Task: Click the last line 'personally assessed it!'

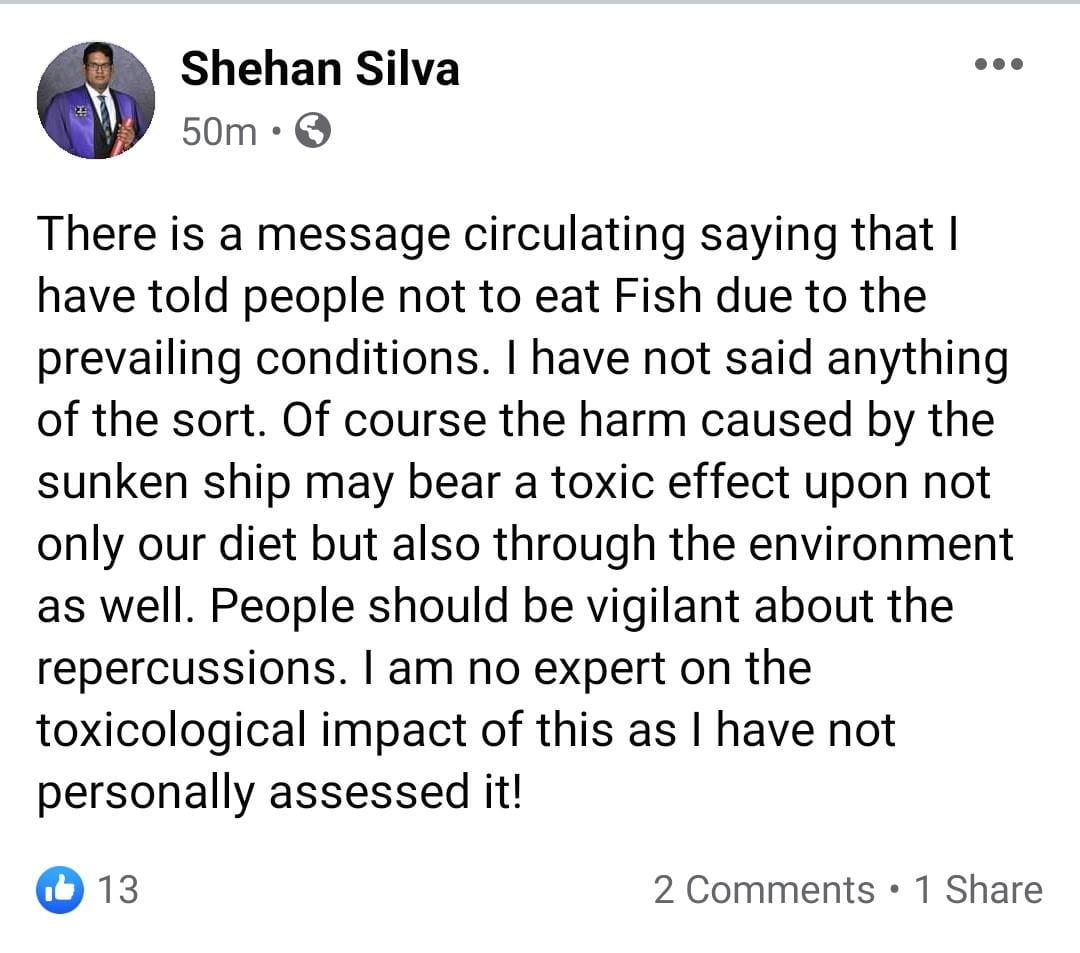Action: (x=280, y=793)
